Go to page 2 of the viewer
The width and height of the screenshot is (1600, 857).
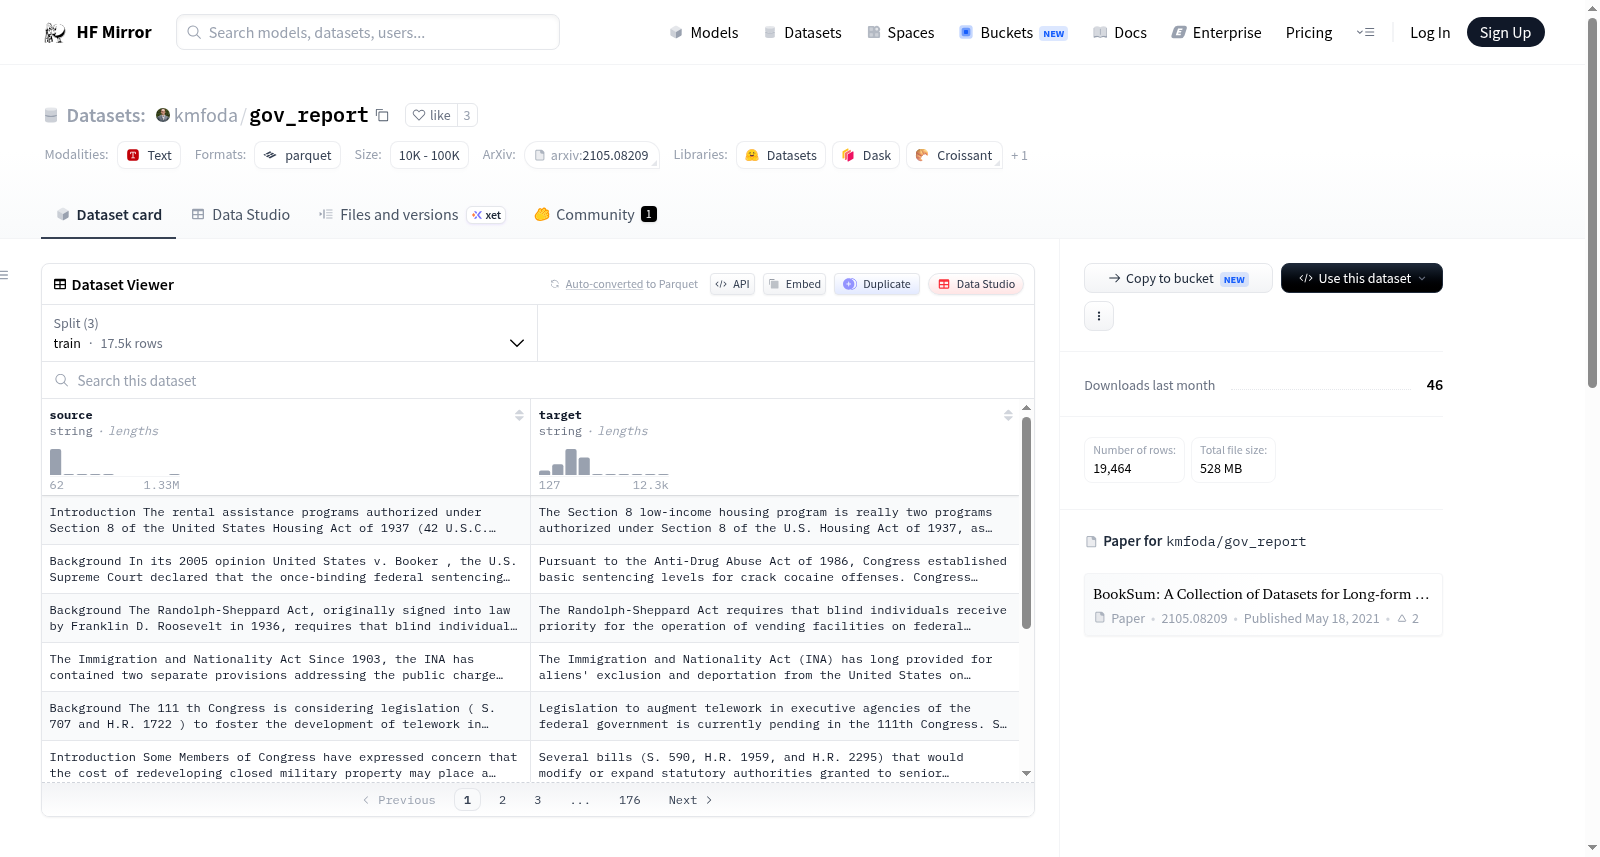point(502,800)
